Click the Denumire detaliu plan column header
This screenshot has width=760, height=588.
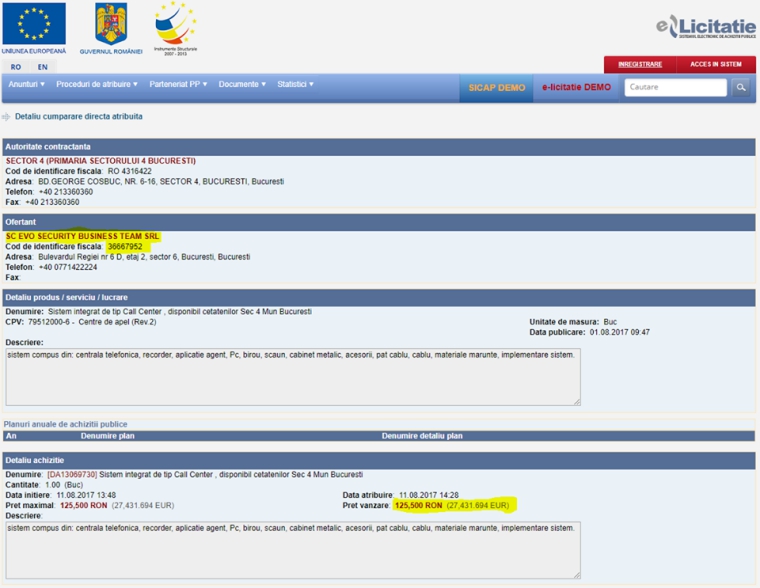[x=422, y=436]
